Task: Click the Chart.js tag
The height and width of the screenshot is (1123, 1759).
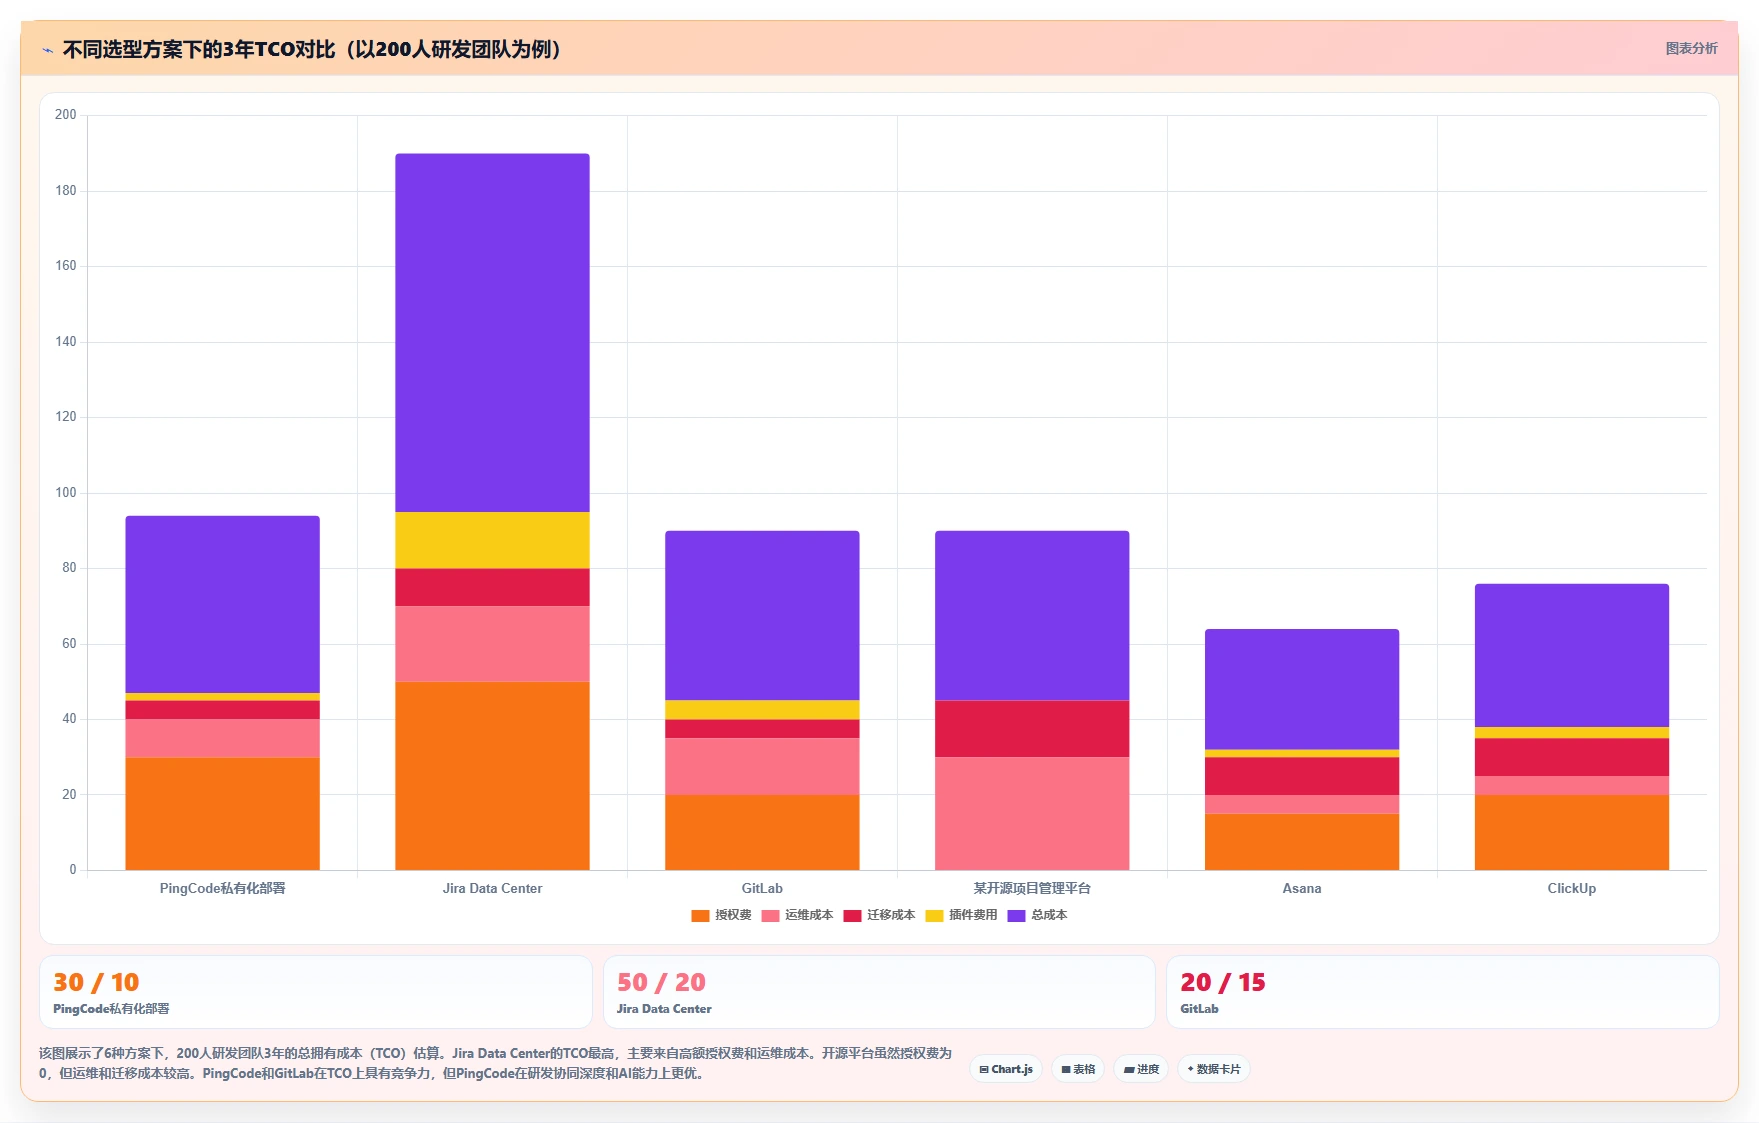Action: [x=1006, y=1069]
